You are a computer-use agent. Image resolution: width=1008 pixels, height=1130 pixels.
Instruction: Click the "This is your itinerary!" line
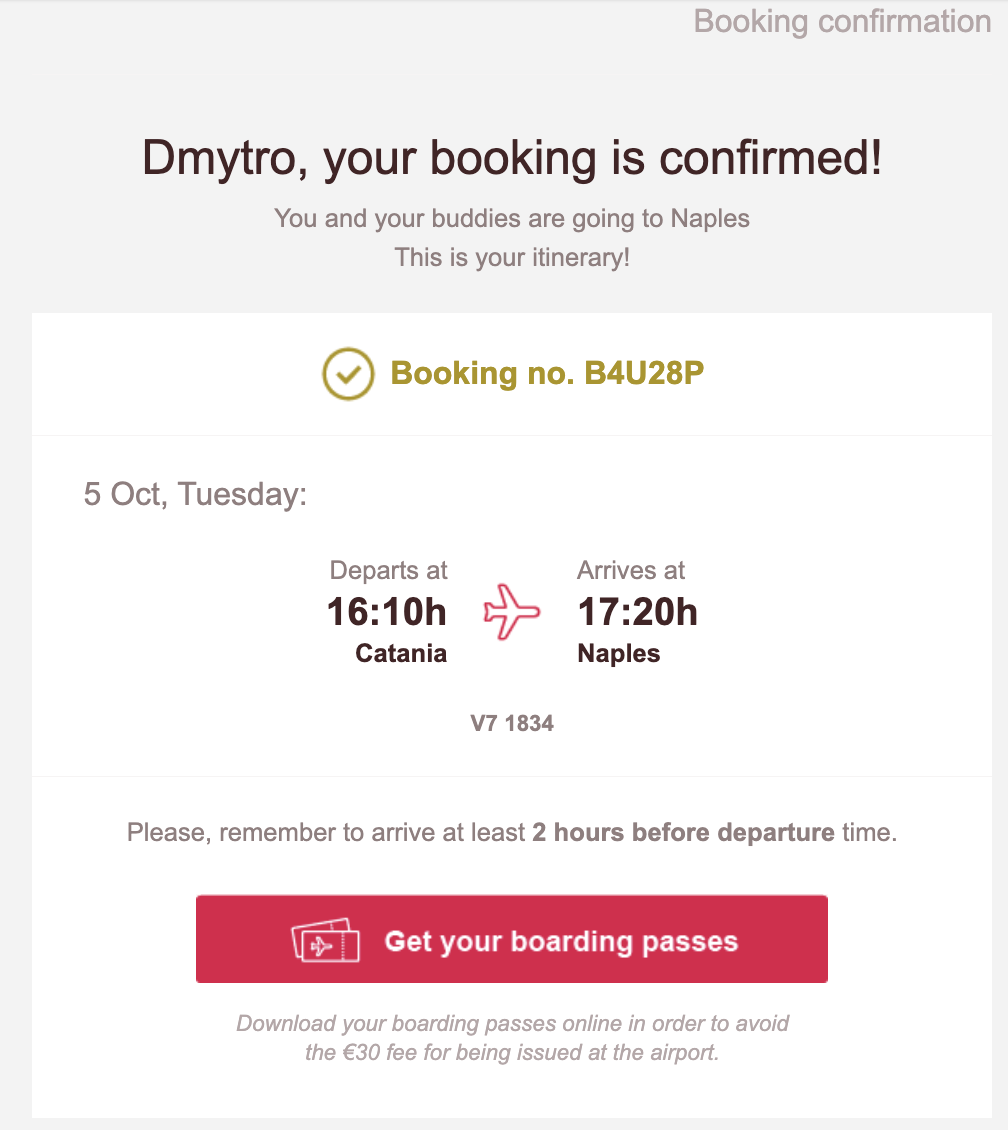click(512, 257)
